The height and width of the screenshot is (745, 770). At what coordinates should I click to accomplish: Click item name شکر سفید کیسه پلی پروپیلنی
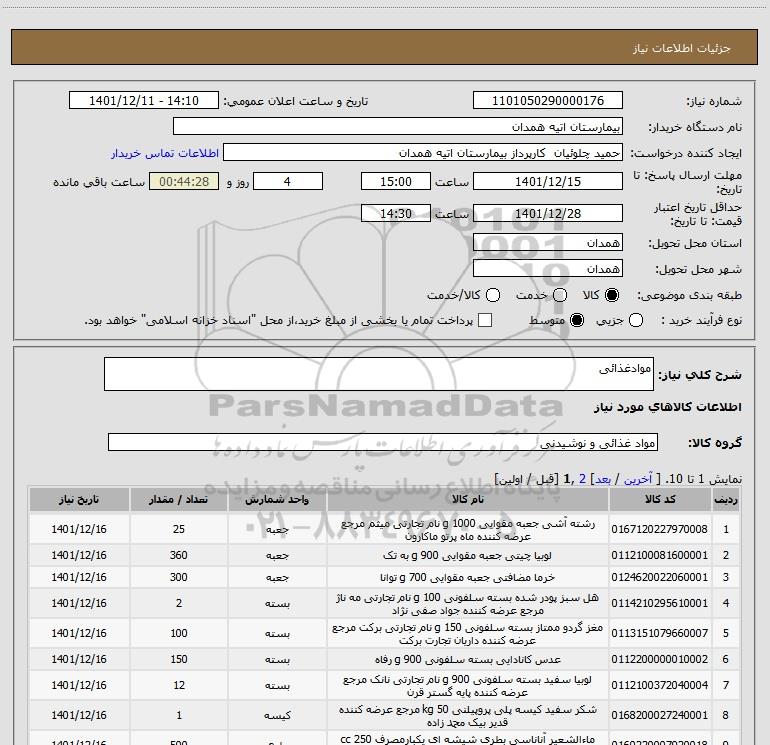pos(468,716)
